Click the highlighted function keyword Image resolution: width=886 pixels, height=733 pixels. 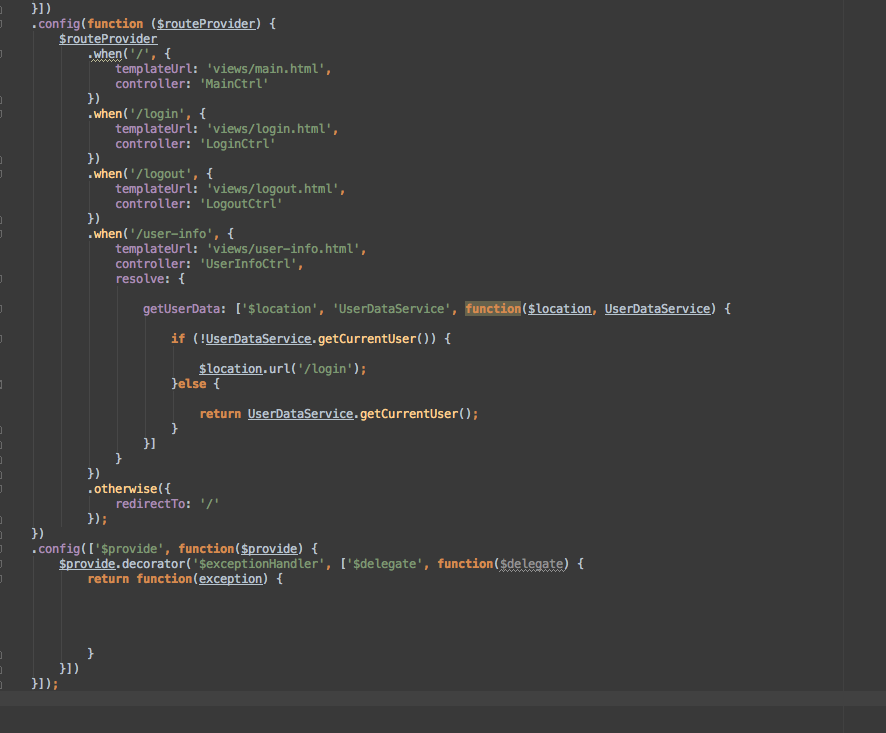pos(493,308)
